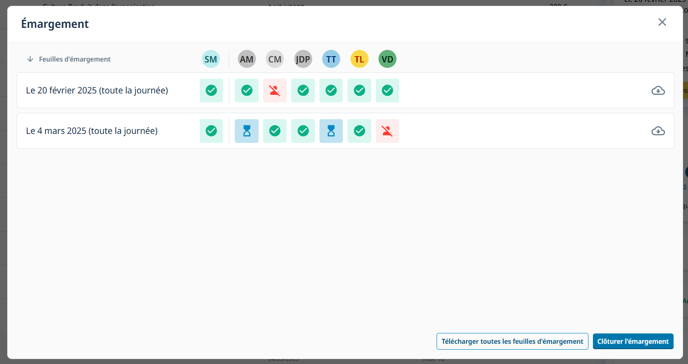Download the 20 février 2025 sheet via cloud icon
688x364 pixels.
point(658,91)
